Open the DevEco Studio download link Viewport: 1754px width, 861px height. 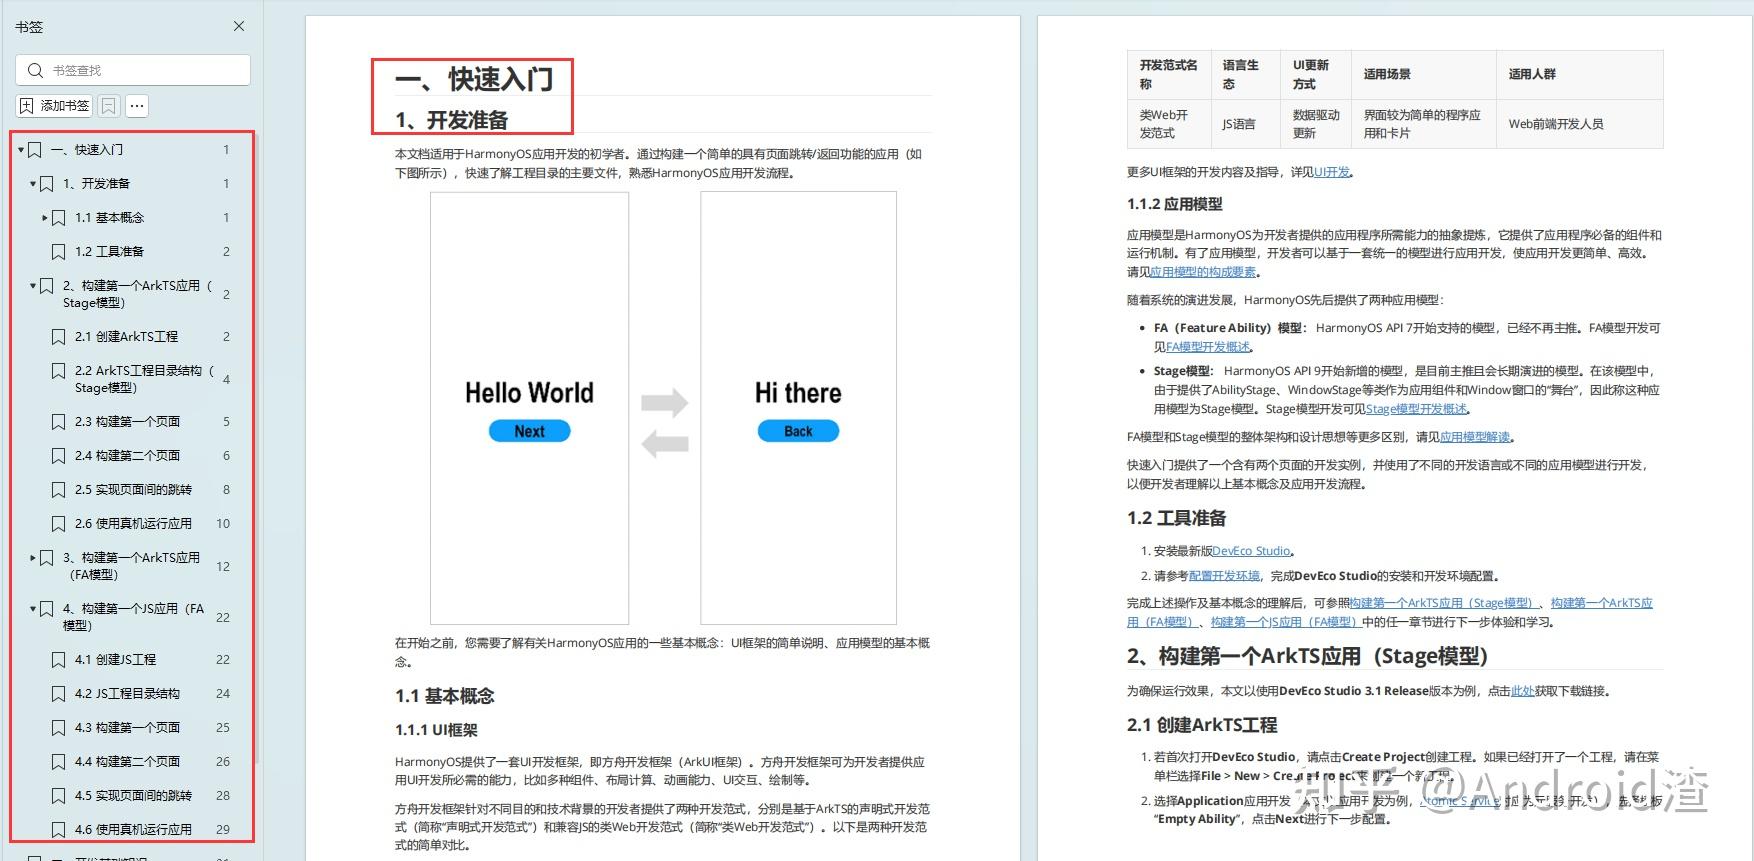pos(1252,551)
